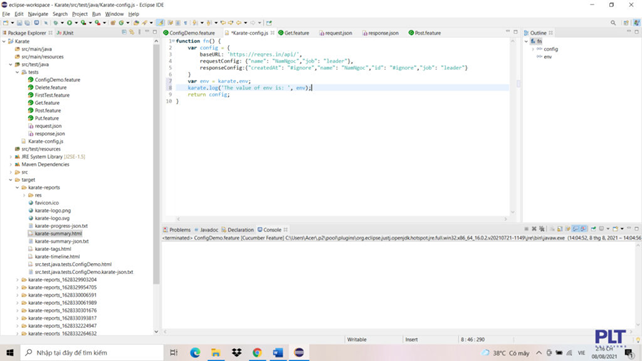The width and height of the screenshot is (642, 361).
Task: Toggle Mark Occurrences in the toolbar
Action: coord(160,23)
